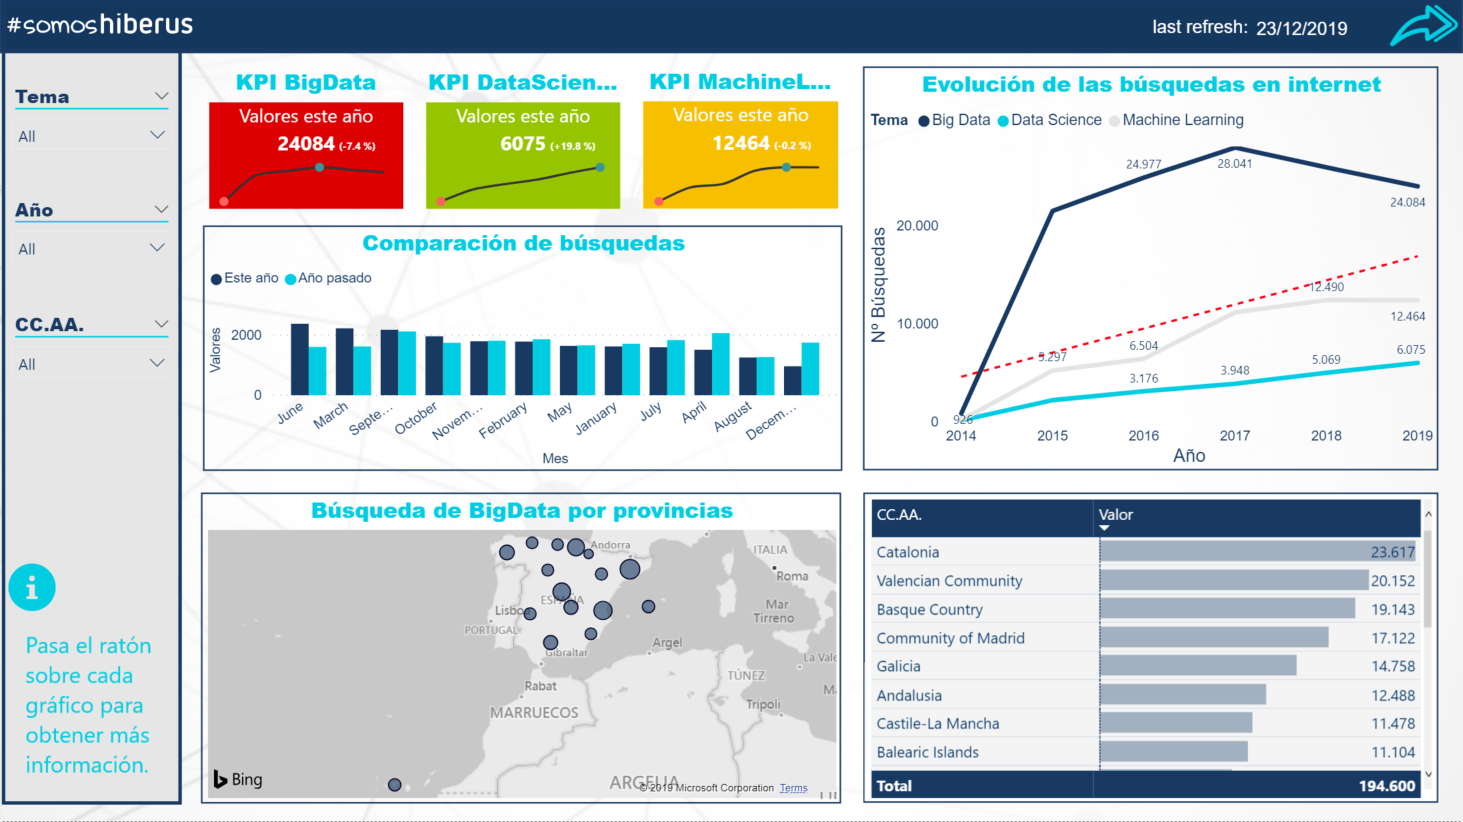Click the 2017 axis label on line chart
This screenshot has width=1463, height=822.
pyautogui.click(x=1235, y=435)
